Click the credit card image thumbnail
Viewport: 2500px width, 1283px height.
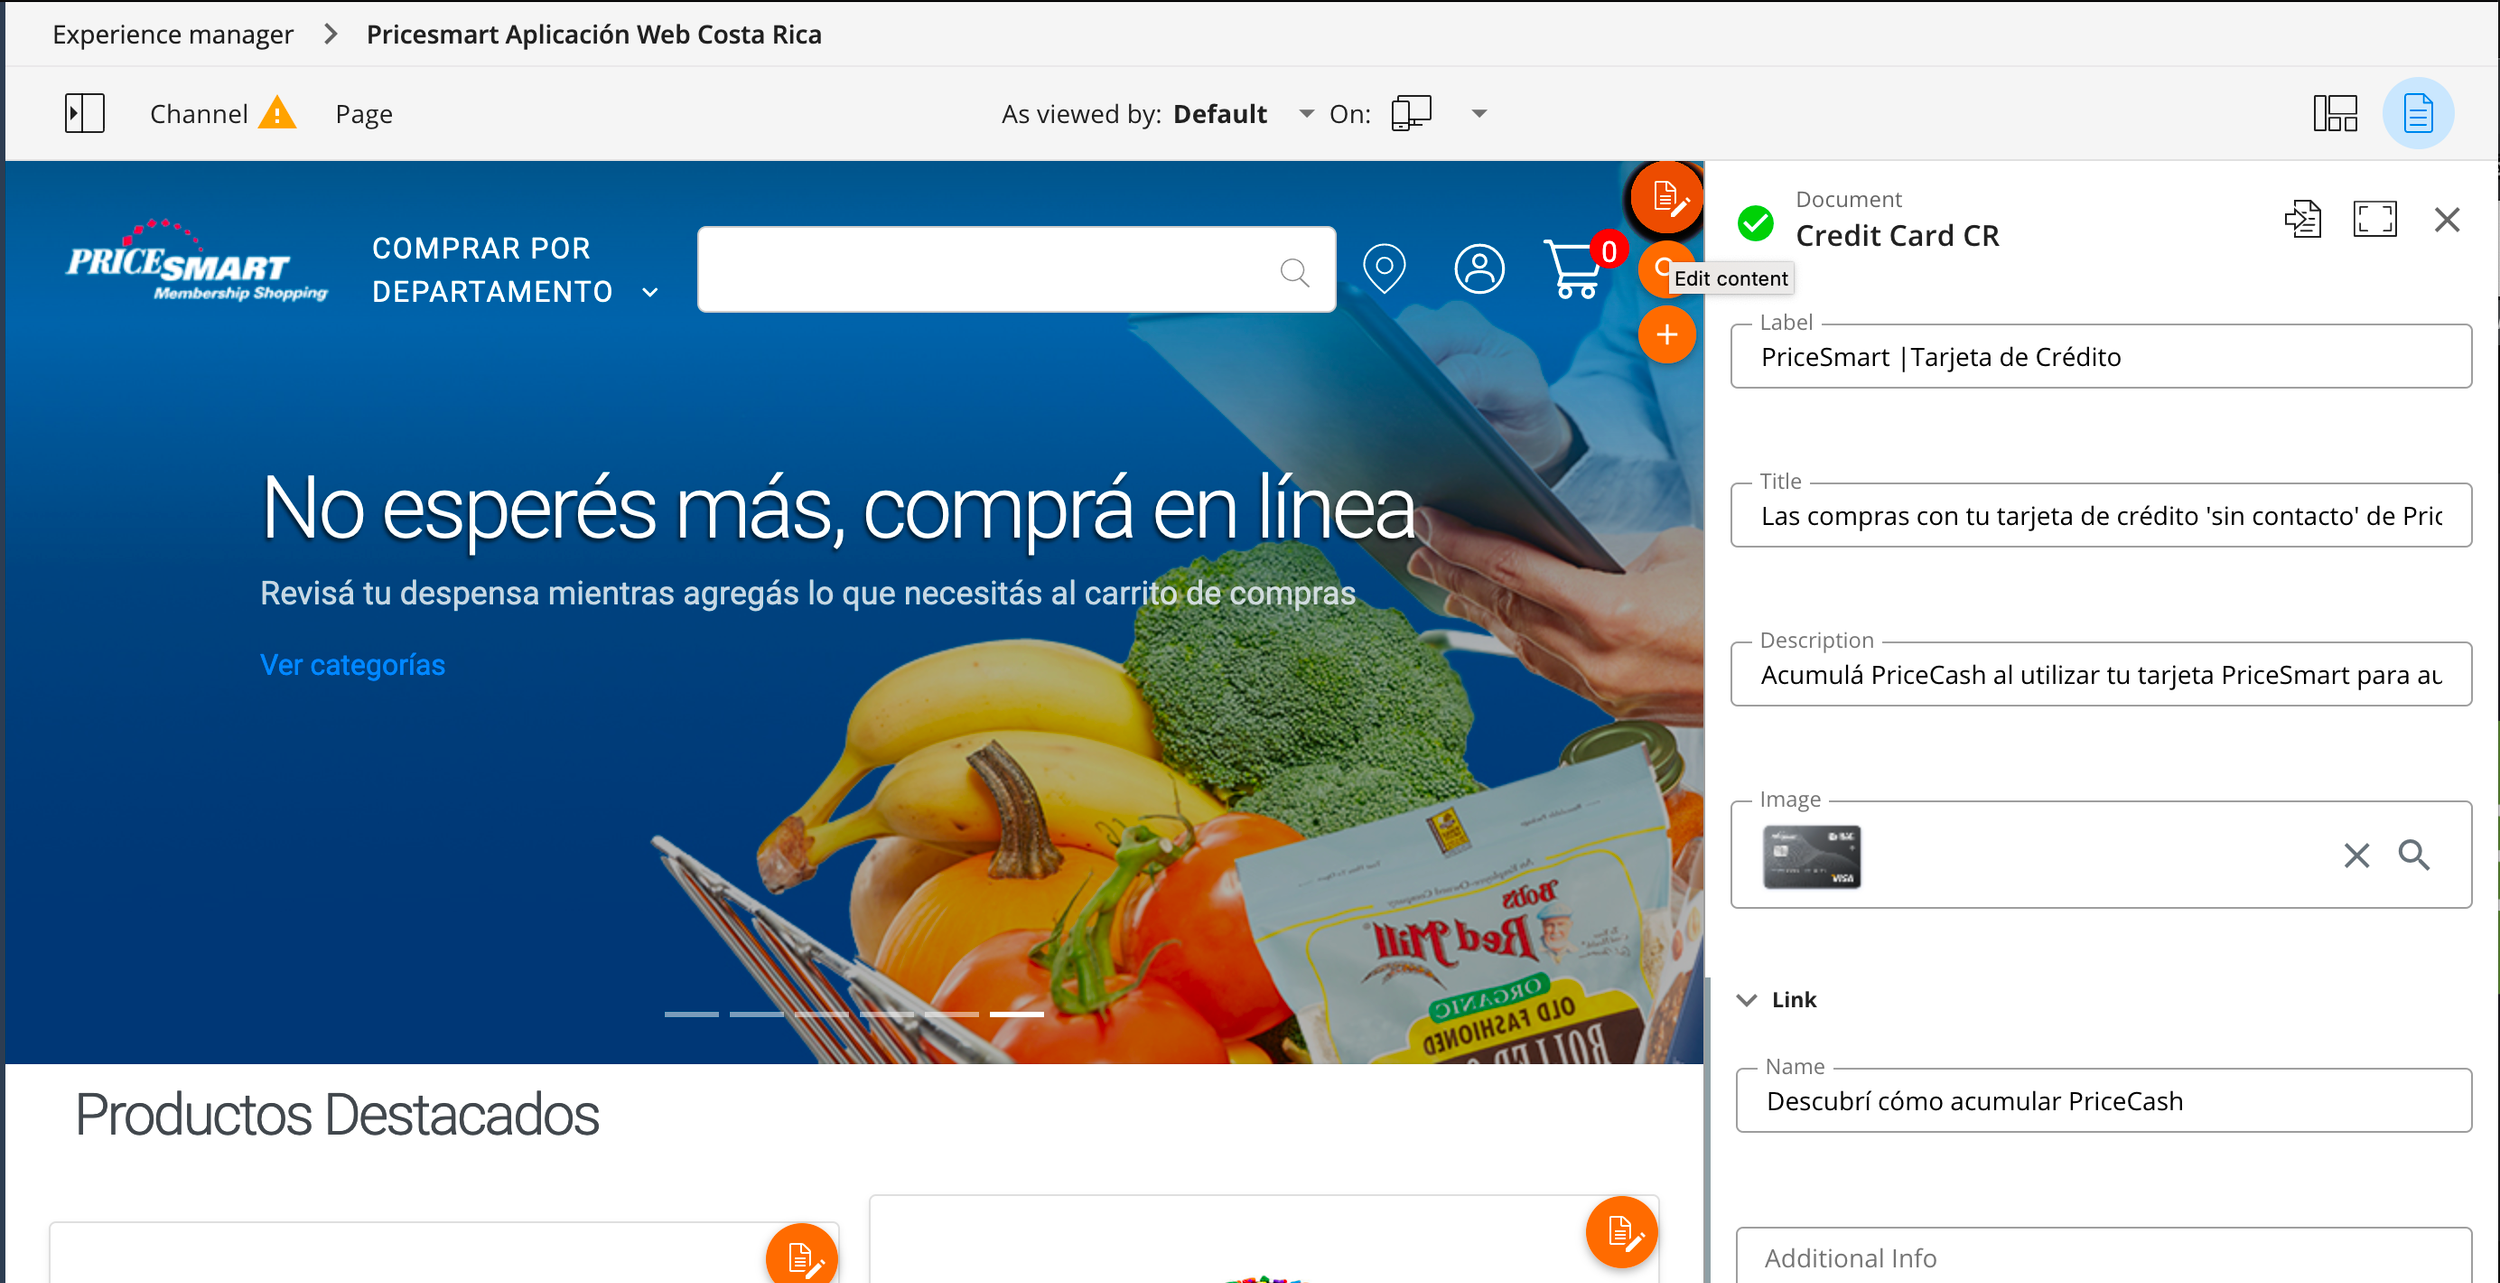point(1812,857)
